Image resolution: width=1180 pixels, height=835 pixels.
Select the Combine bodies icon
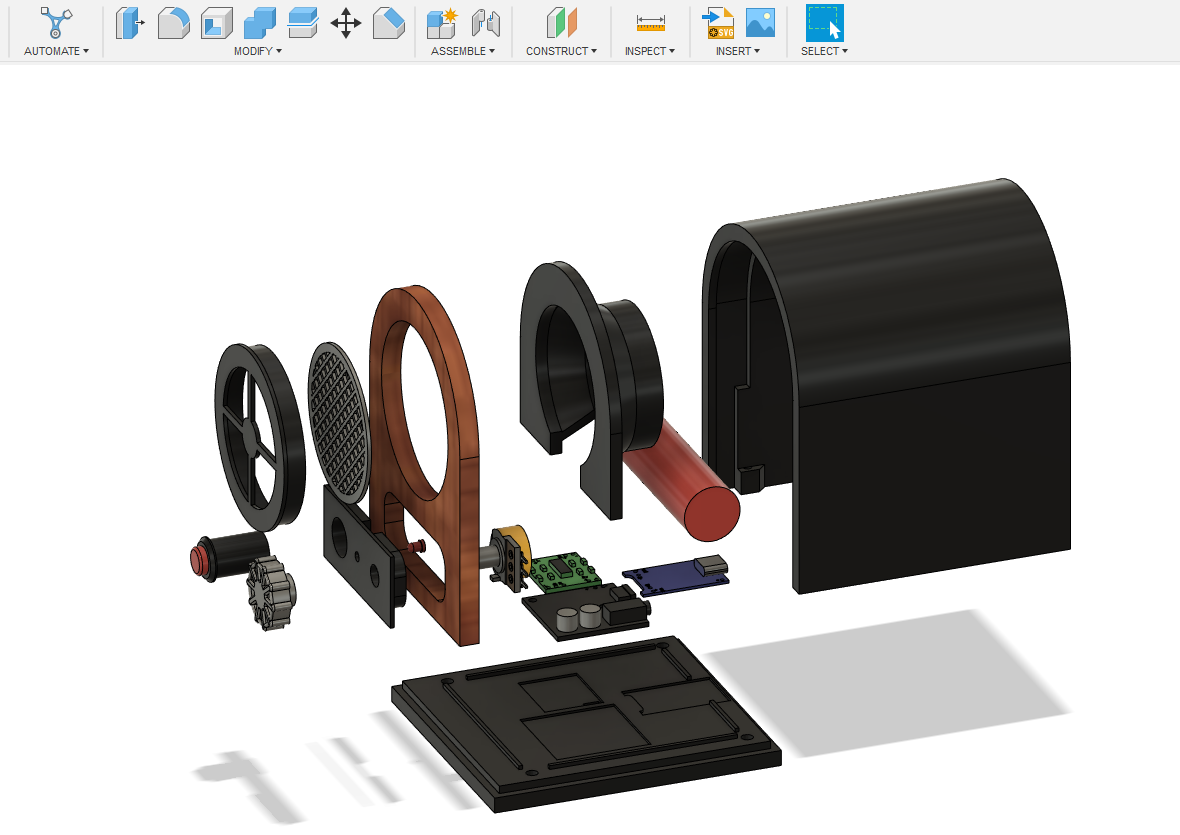(x=260, y=23)
